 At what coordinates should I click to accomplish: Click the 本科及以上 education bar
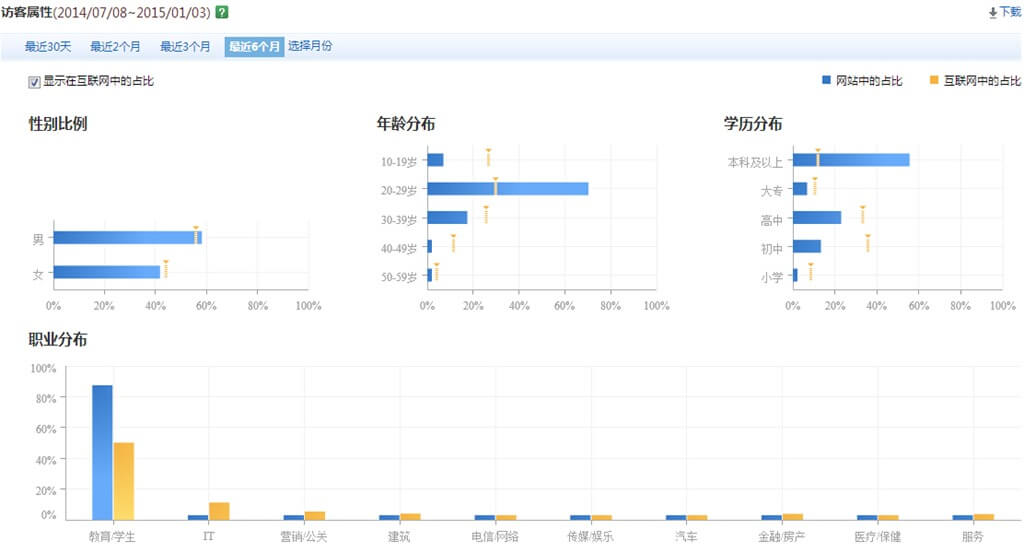[851, 160]
